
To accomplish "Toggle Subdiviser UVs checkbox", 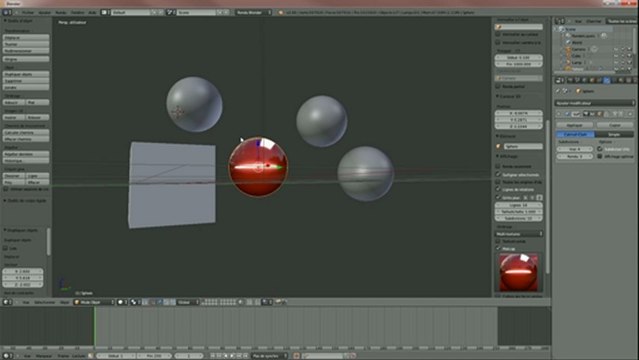I will (600, 149).
